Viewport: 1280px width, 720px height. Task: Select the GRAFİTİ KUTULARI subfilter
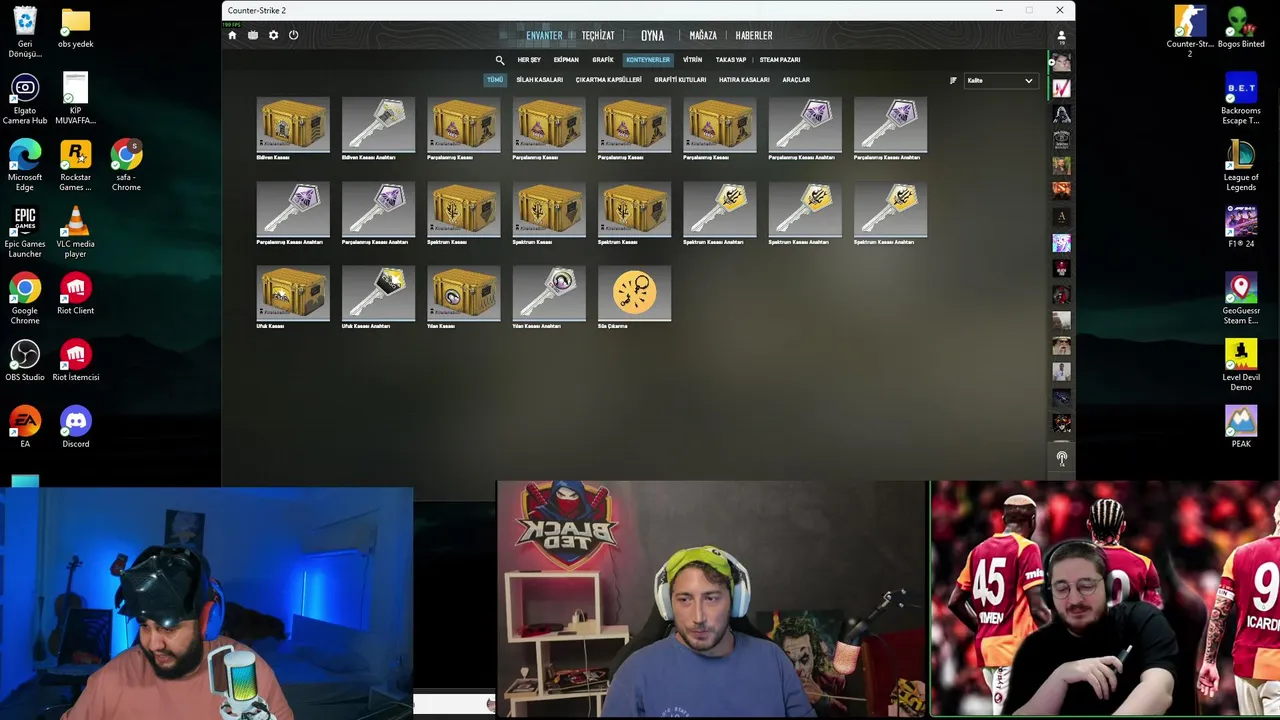coord(680,80)
